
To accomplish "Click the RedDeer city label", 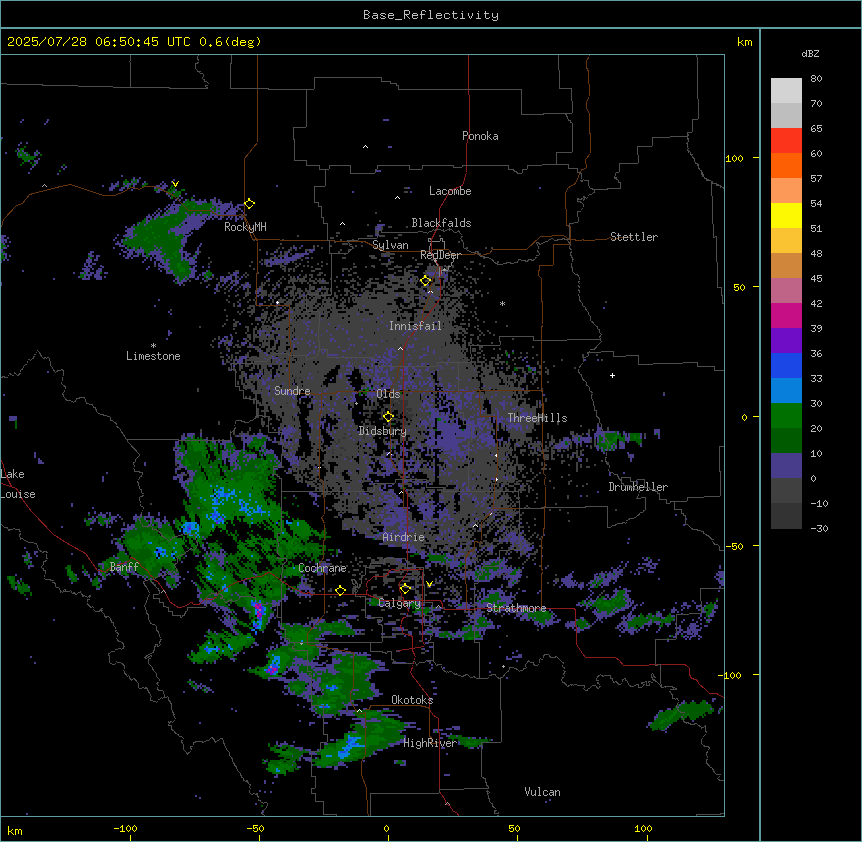I will pyautogui.click(x=441, y=255).
